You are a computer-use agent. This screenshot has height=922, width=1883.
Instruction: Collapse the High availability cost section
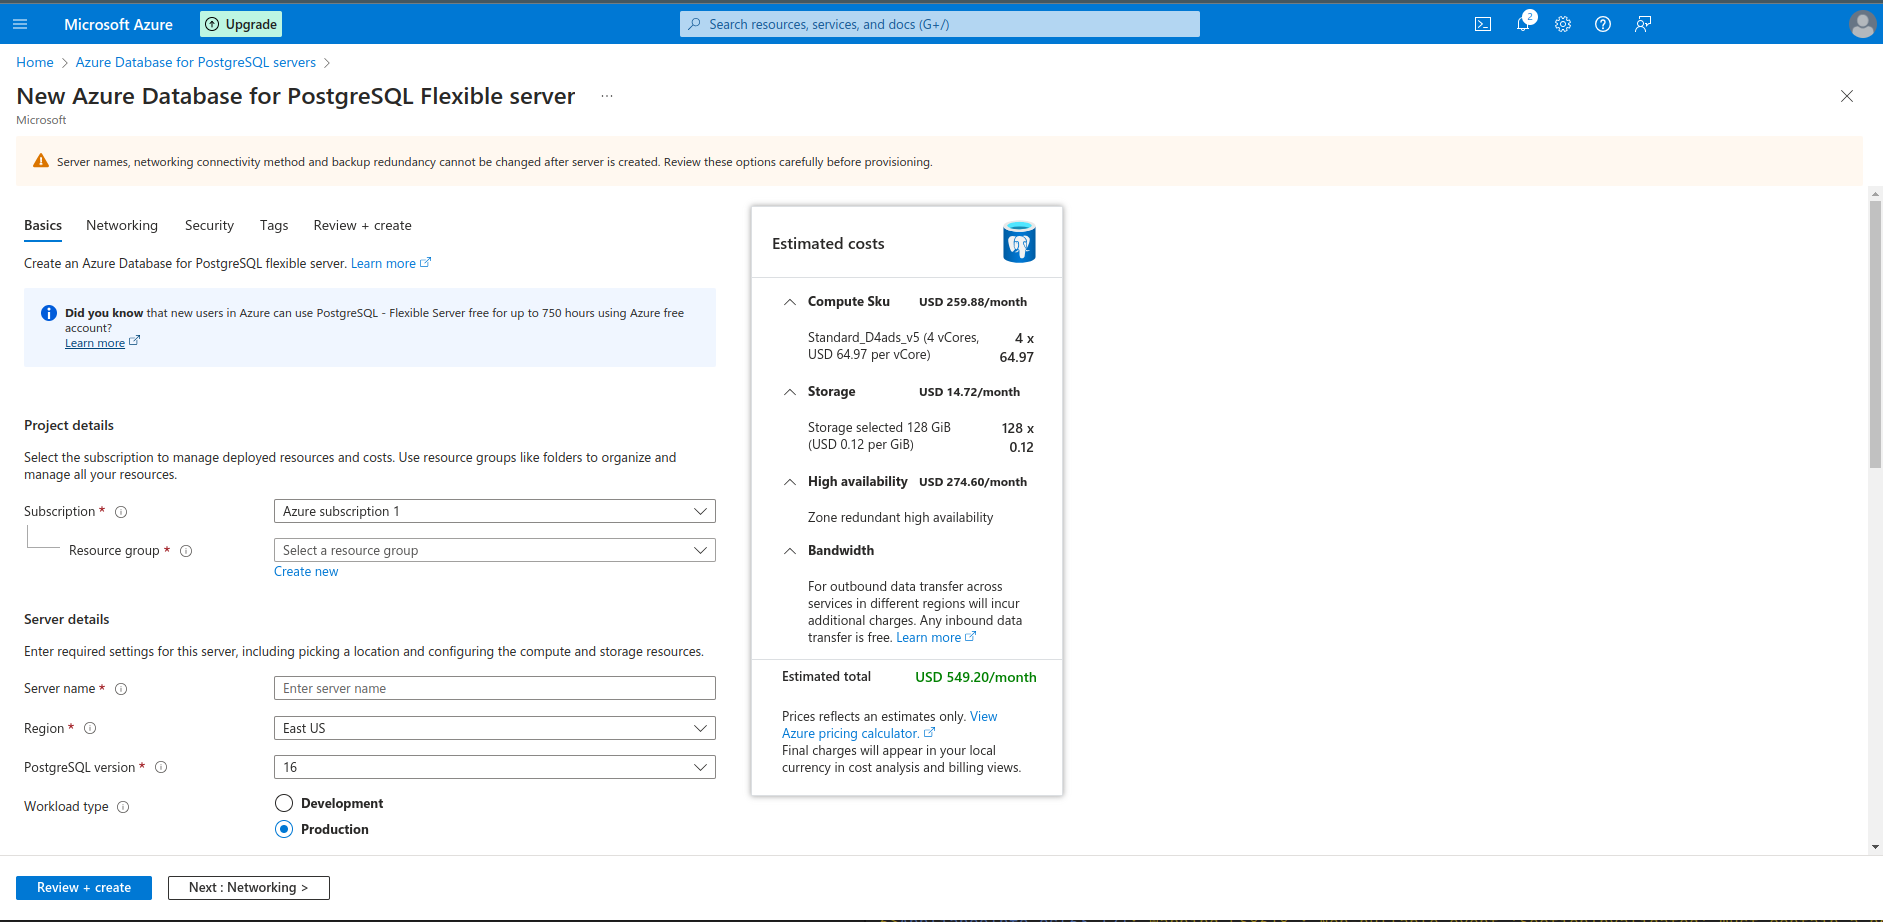point(790,482)
